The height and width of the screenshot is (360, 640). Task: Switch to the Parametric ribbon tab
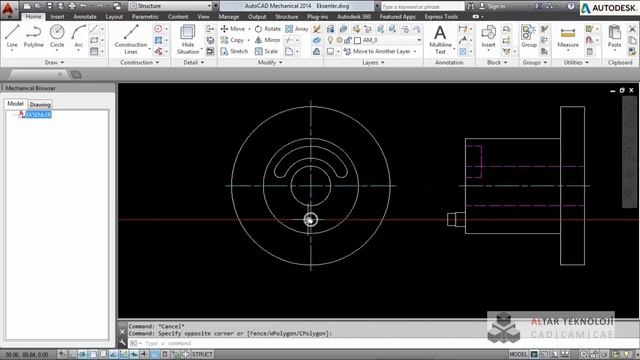click(145, 17)
